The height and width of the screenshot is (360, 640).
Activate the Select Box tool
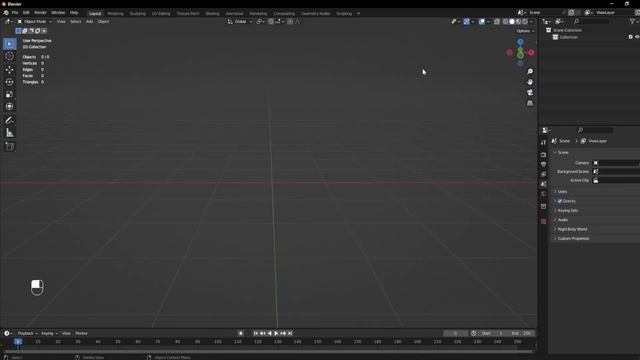9,44
